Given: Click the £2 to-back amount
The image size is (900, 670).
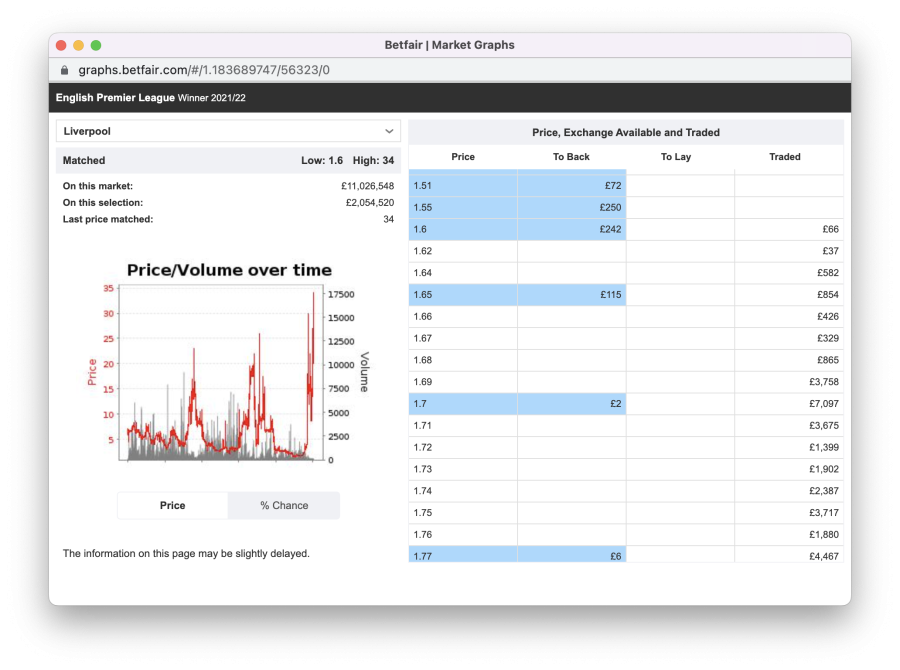Looking at the screenshot, I should pos(616,404).
